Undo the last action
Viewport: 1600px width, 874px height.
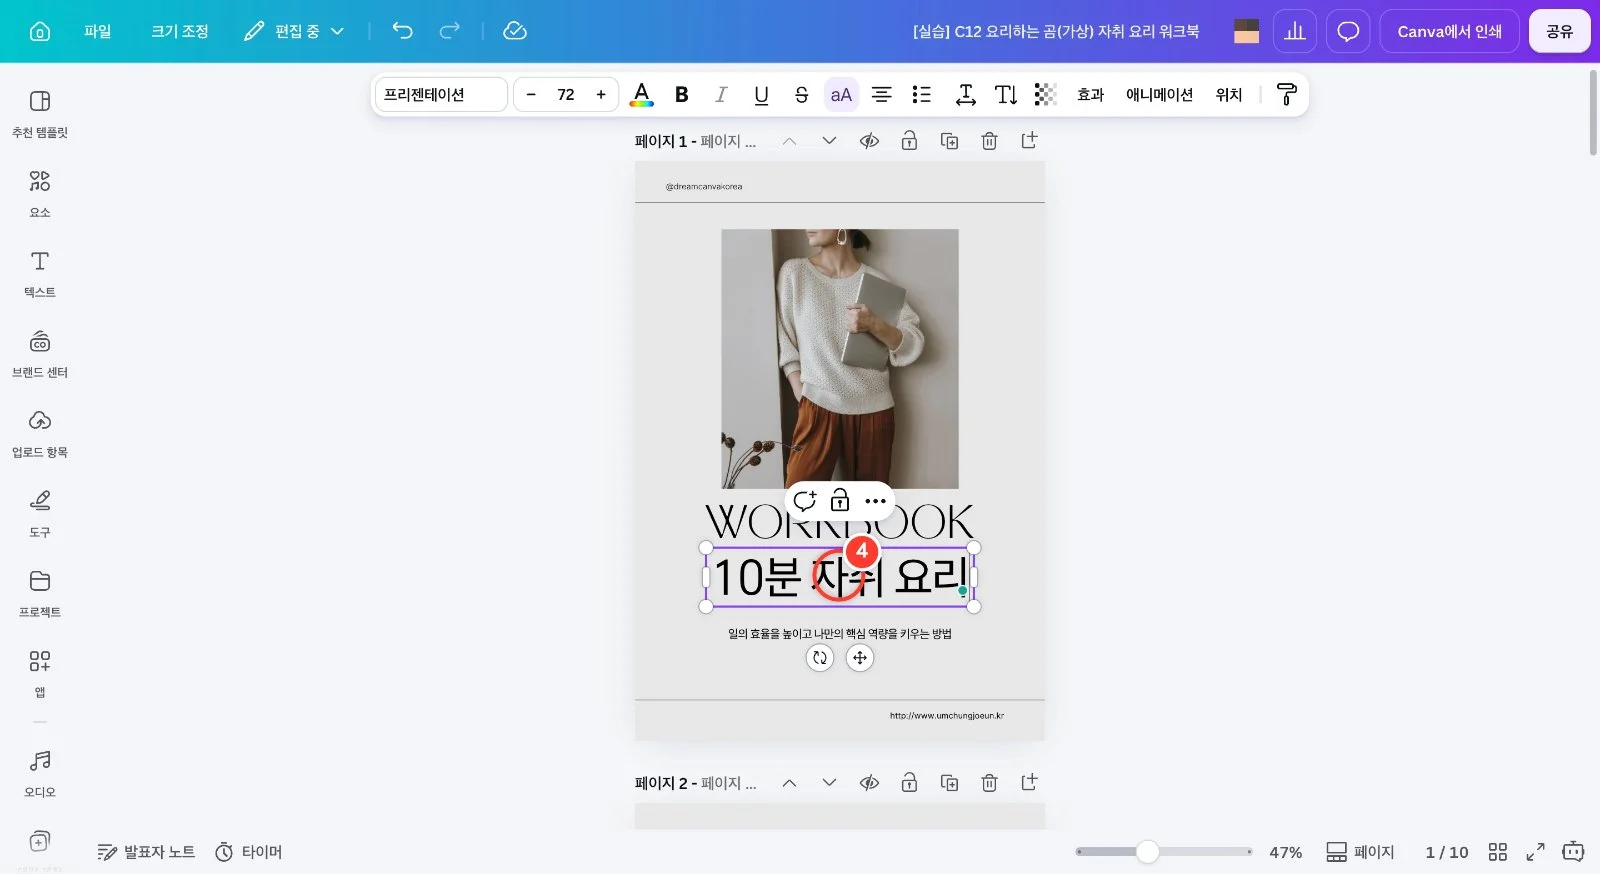[402, 31]
